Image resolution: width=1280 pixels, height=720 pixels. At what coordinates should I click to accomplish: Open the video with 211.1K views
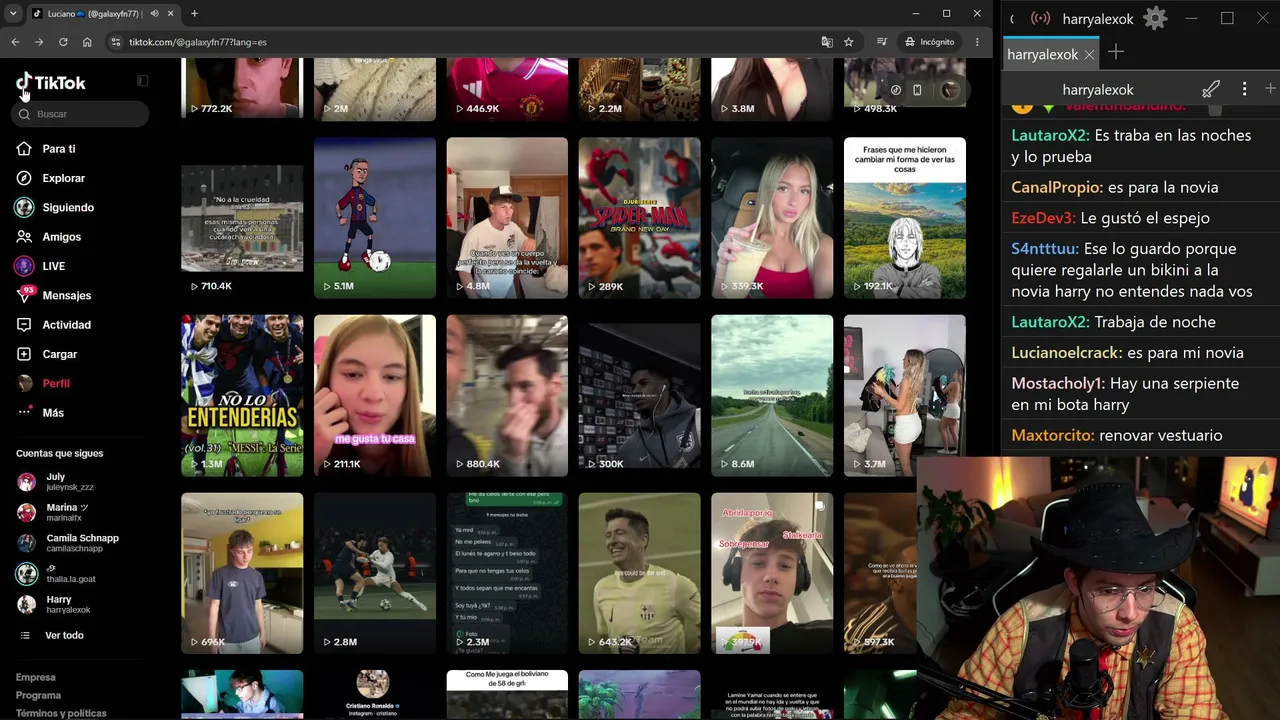click(375, 396)
